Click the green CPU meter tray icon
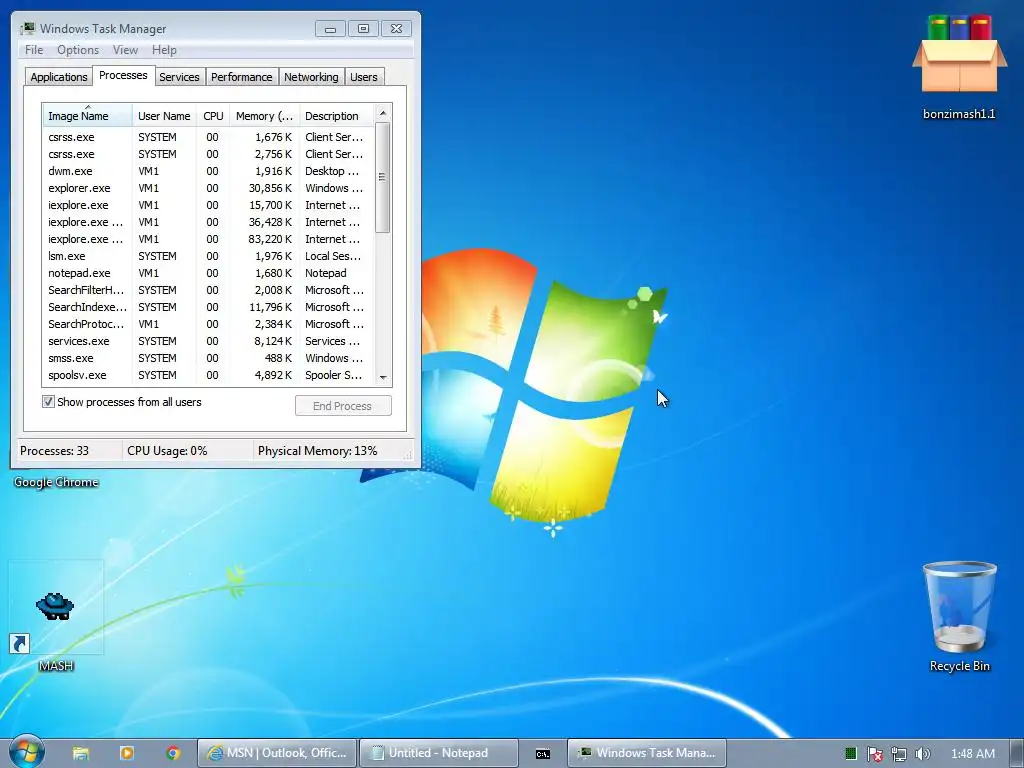Image resolution: width=1024 pixels, height=768 pixels. click(850, 754)
